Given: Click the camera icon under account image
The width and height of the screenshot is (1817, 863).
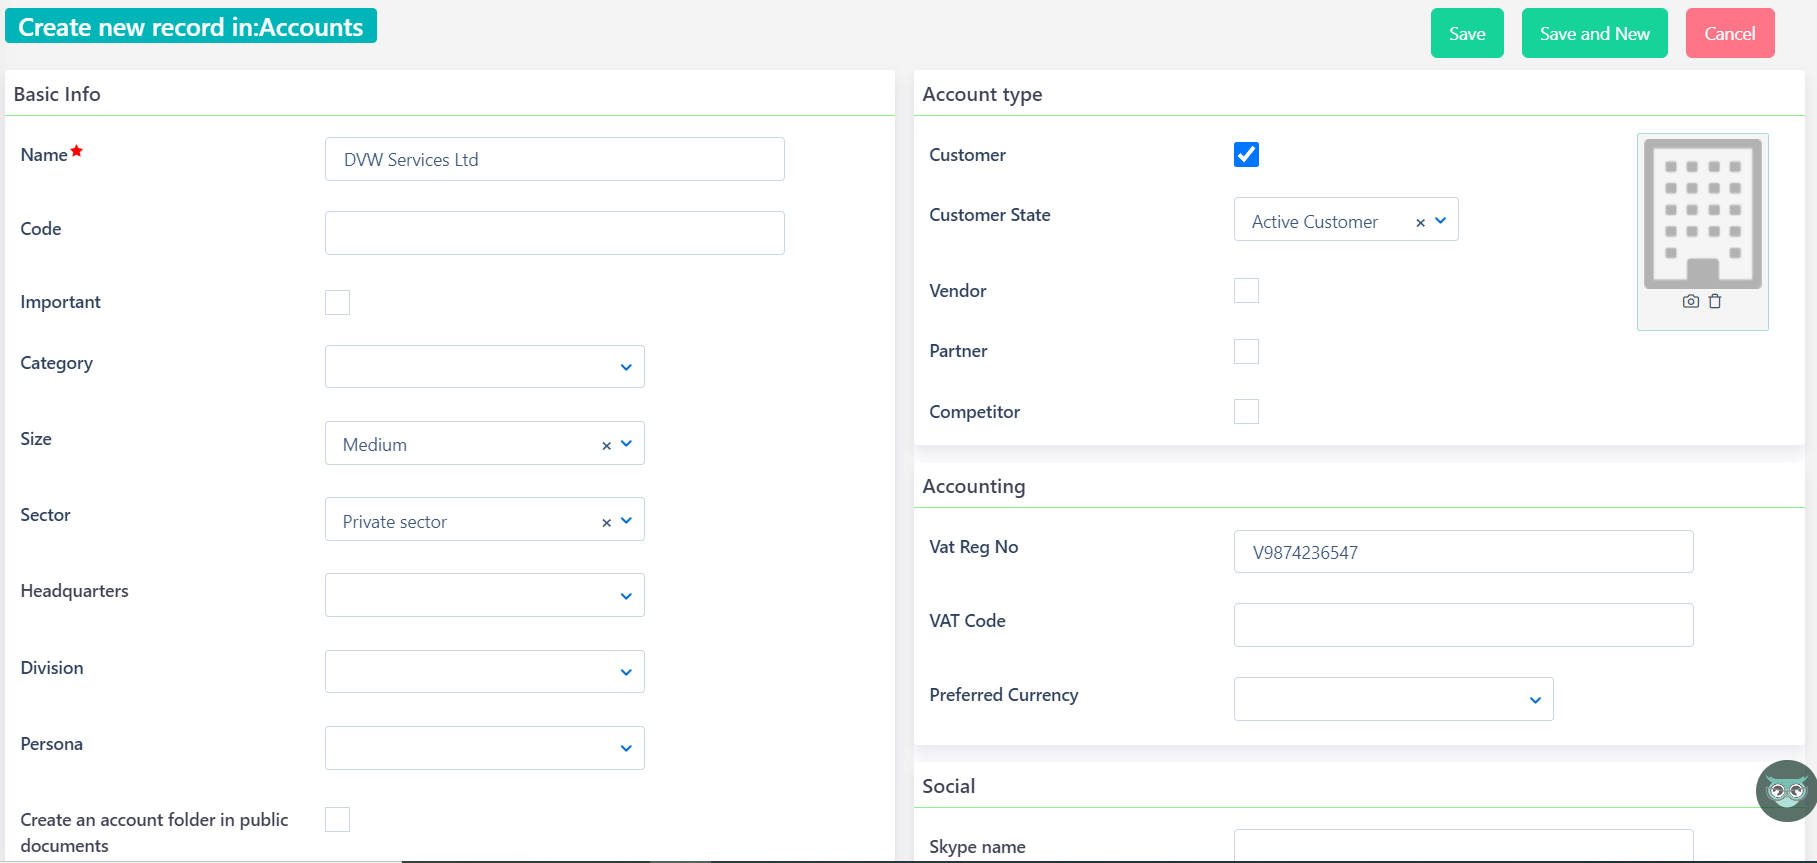Looking at the screenshot, I should coord(1691,301).
